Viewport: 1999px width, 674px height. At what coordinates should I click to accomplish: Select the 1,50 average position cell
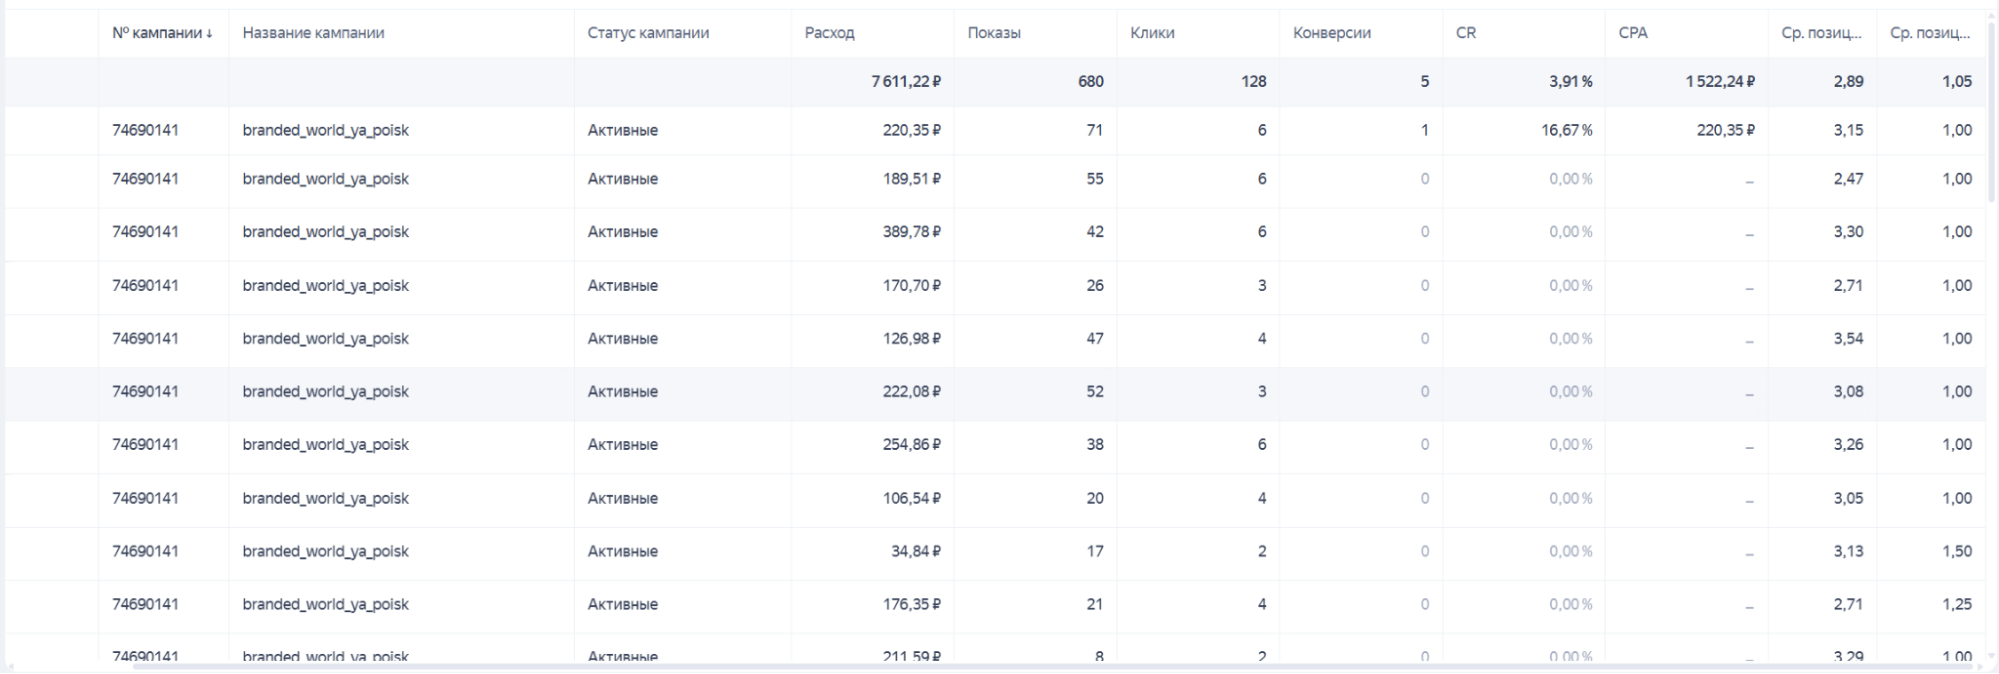coord(1956,552)
